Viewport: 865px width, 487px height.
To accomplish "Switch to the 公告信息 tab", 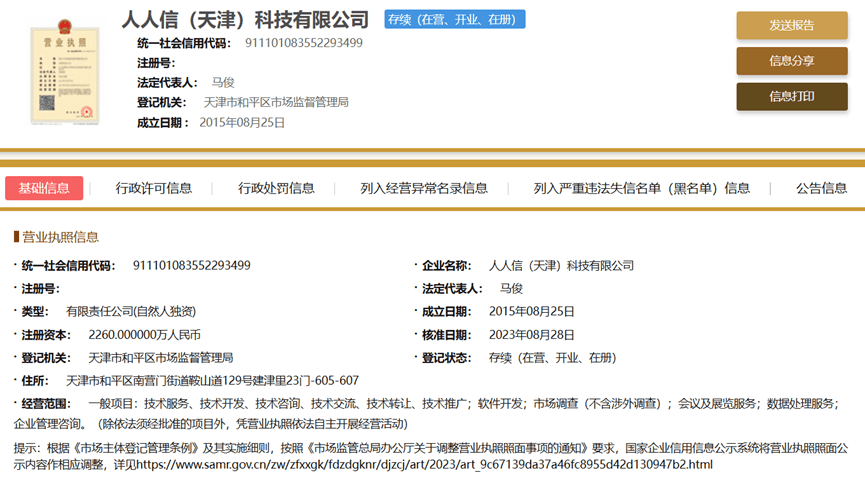I will pyautogui.click(x=821, y=189).
